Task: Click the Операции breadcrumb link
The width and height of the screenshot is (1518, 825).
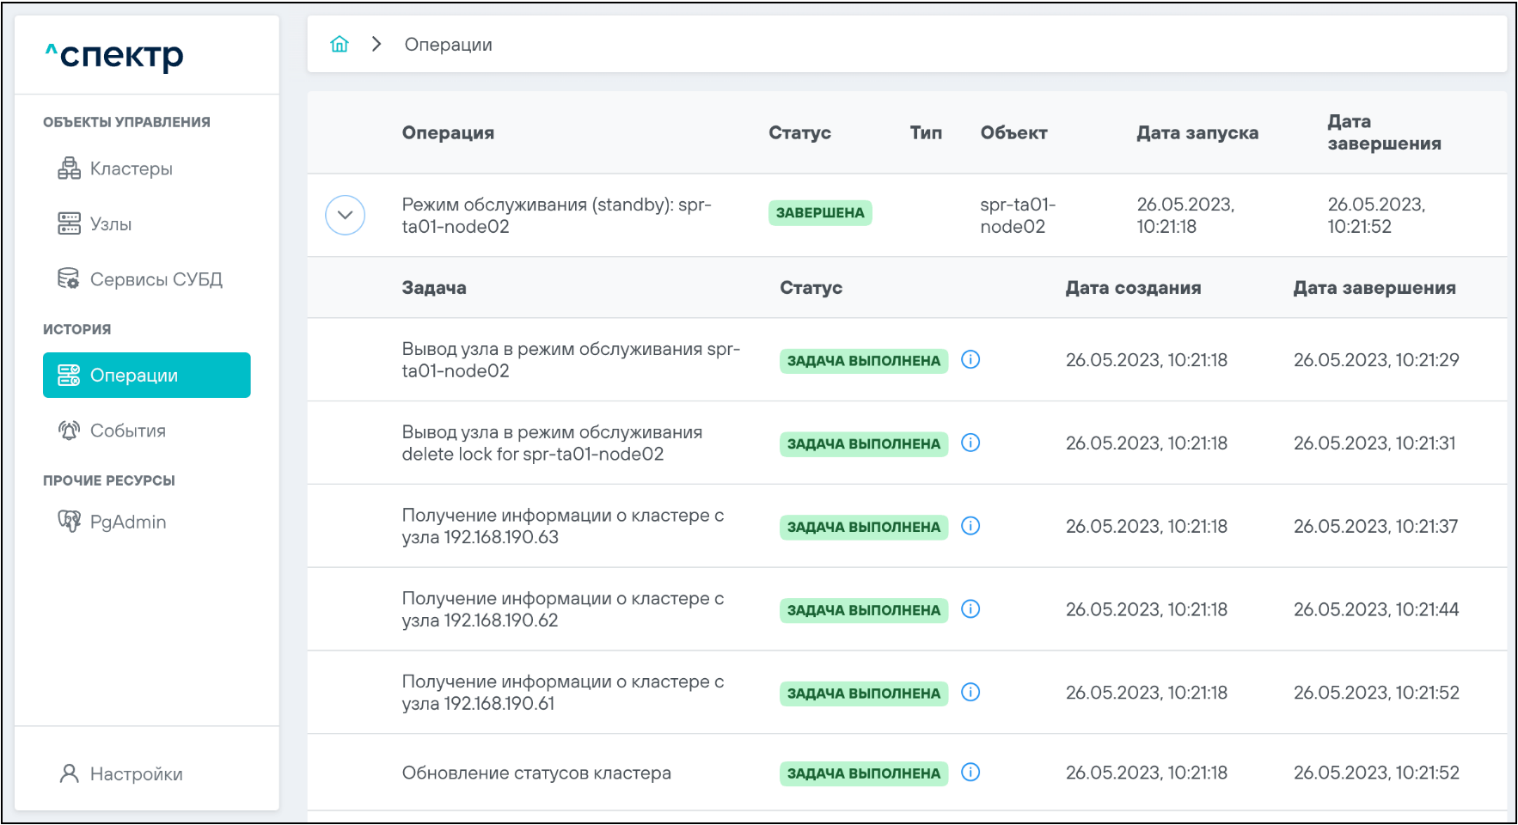Action: click(x=448, y=44)
